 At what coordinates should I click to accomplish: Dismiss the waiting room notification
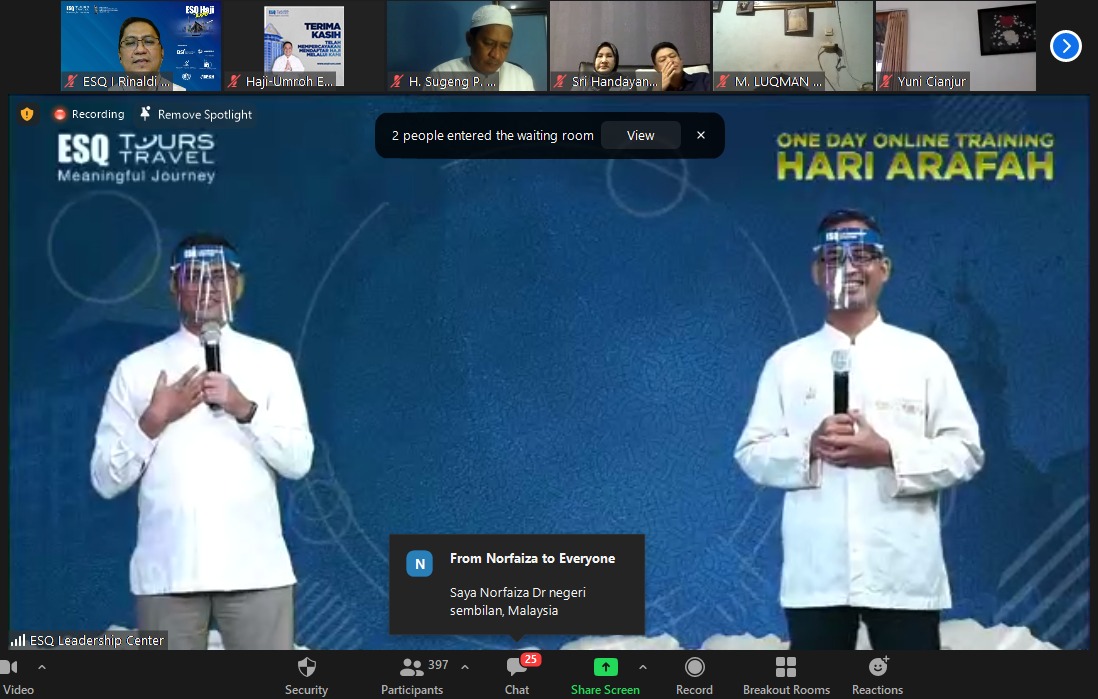click(701, 136)
